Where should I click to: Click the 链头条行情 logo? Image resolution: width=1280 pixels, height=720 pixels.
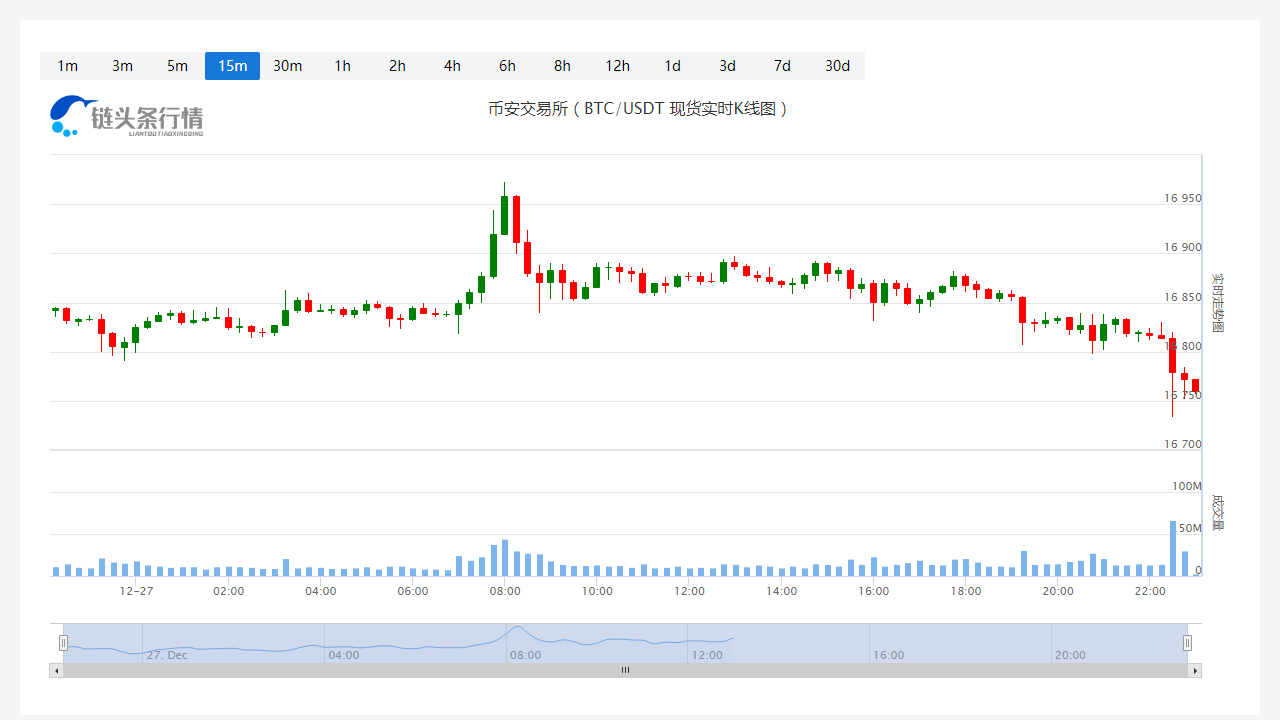click(126, 116)
